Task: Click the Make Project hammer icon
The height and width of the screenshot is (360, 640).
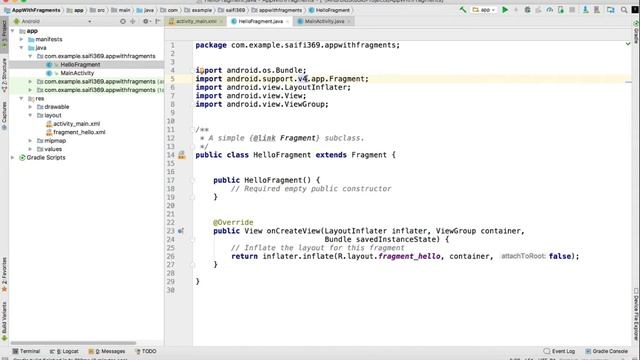Action: click(462, 10)
